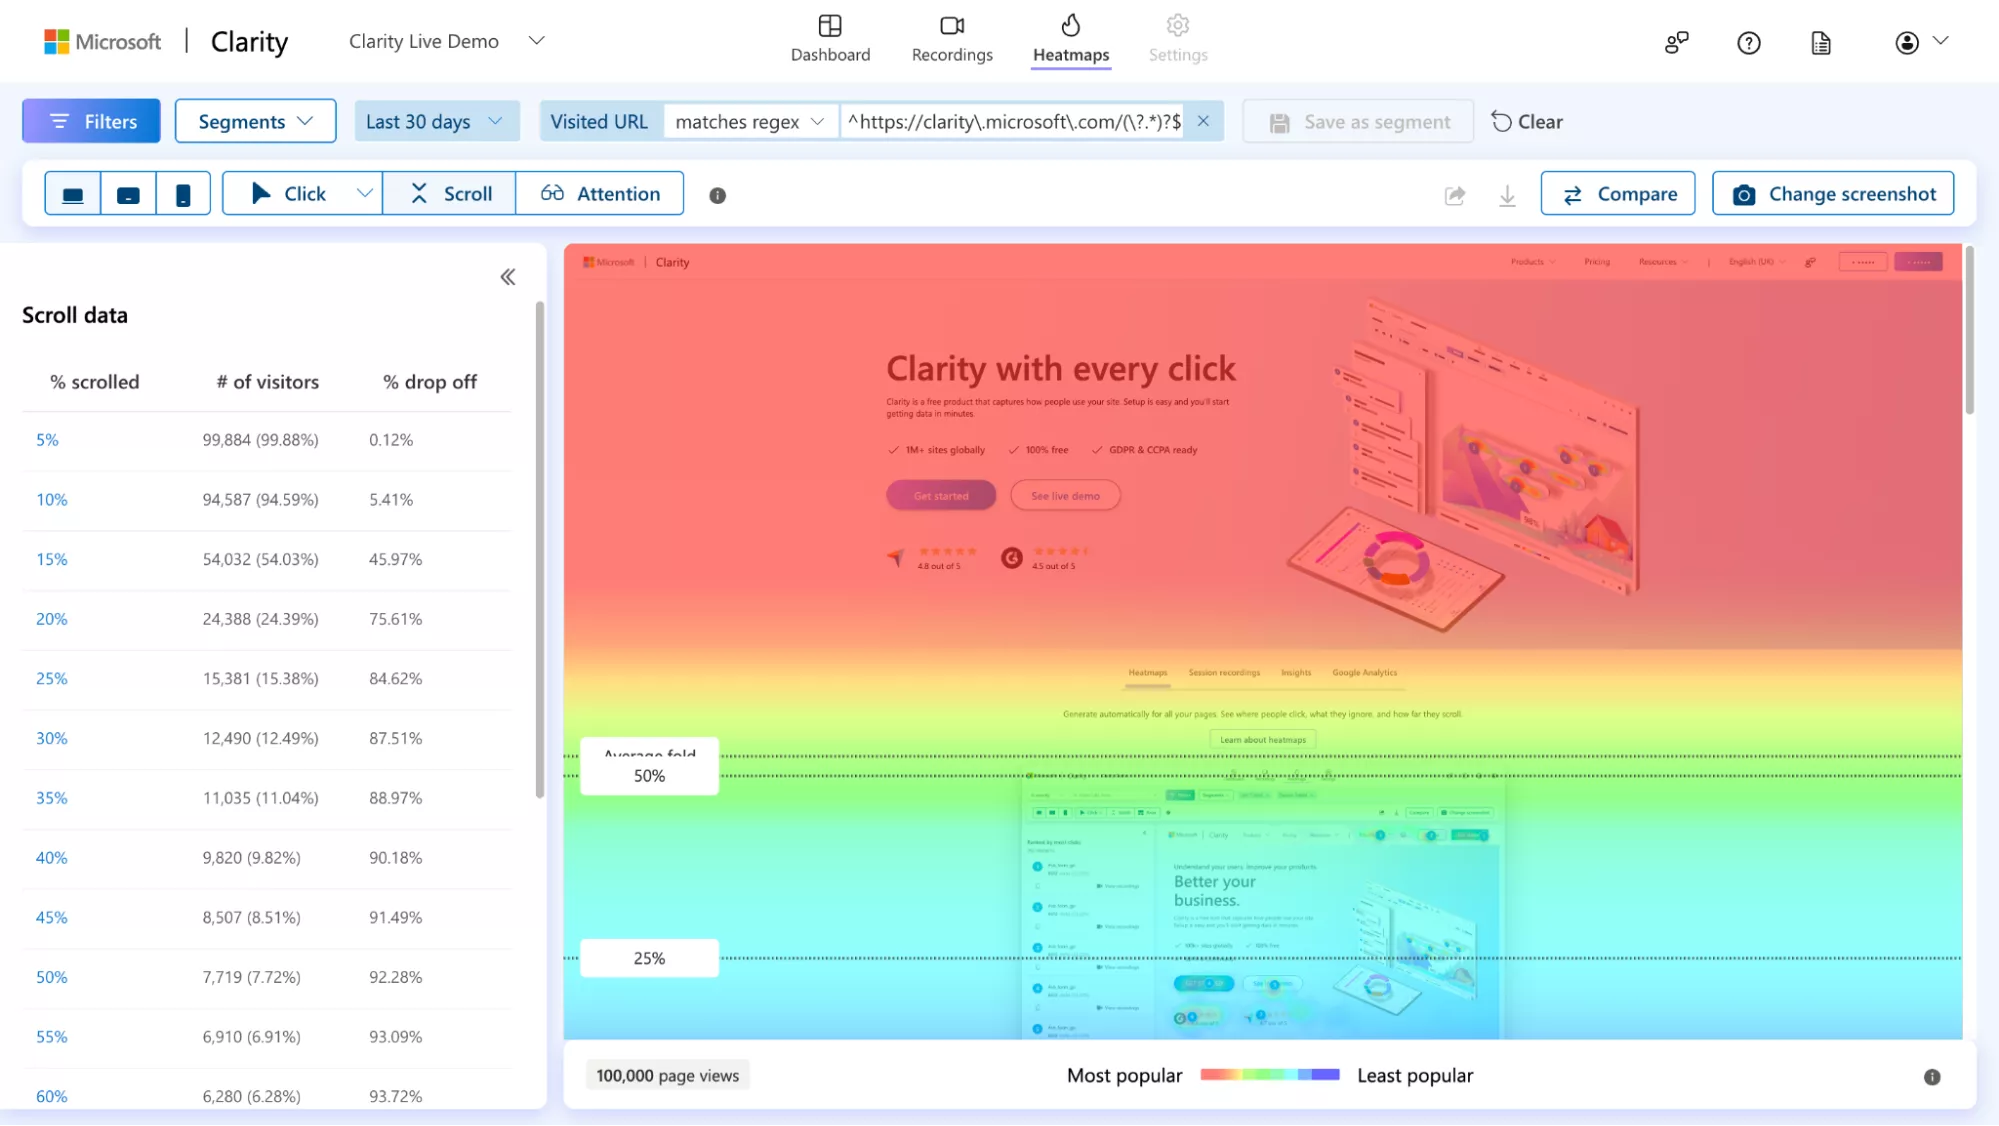The image size is (1999, 1126).
Task: Select the 5% scrolled row link
Action: (47, 440)
